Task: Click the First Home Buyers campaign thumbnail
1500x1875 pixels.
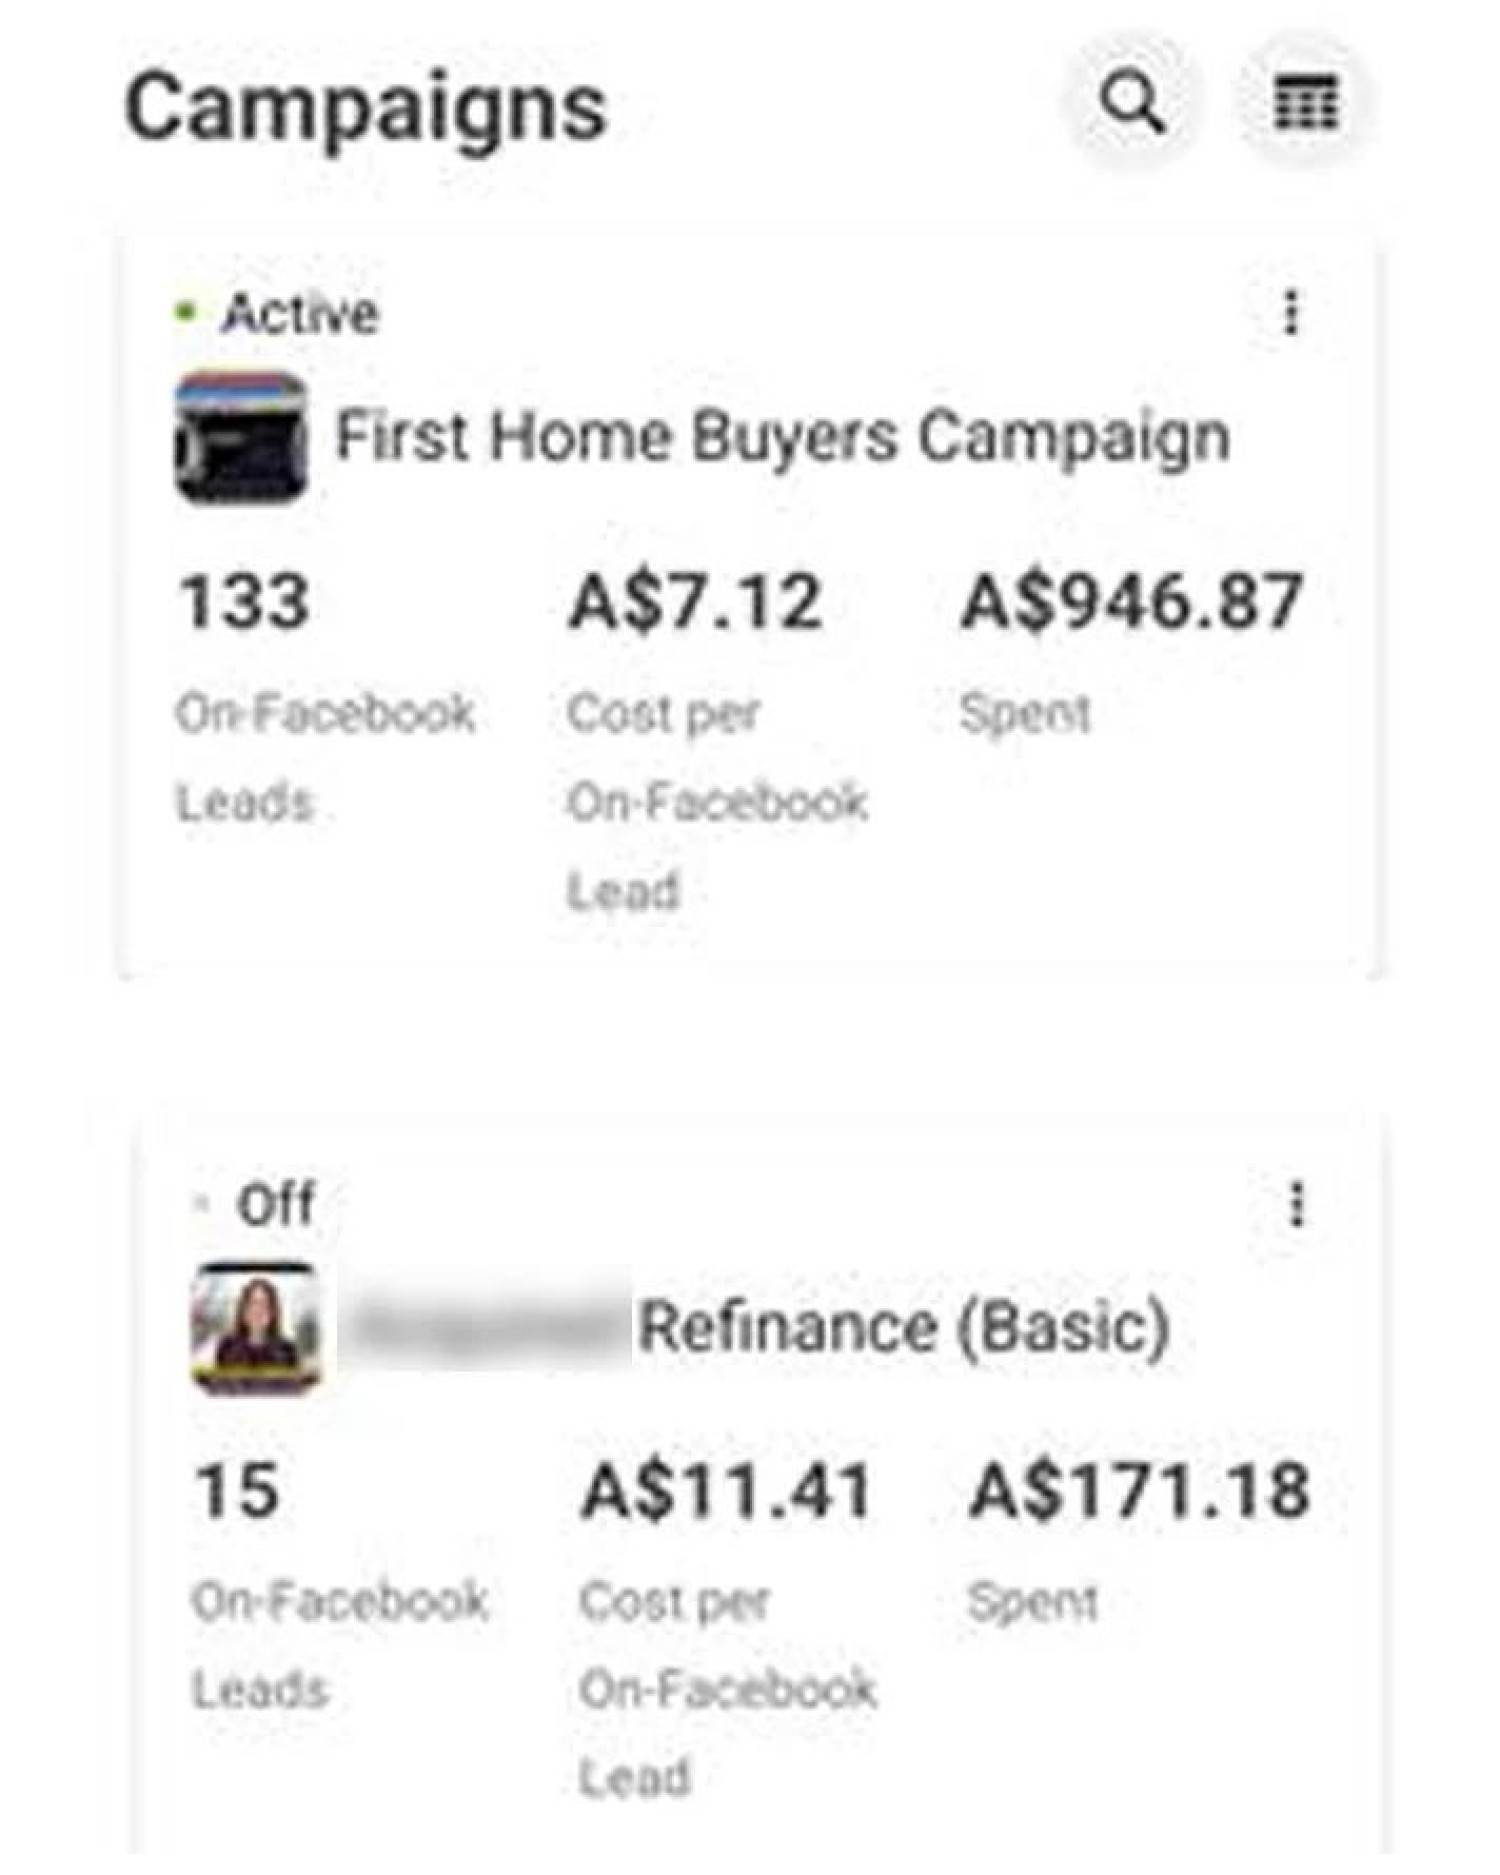Action: [x=241, y=437]
